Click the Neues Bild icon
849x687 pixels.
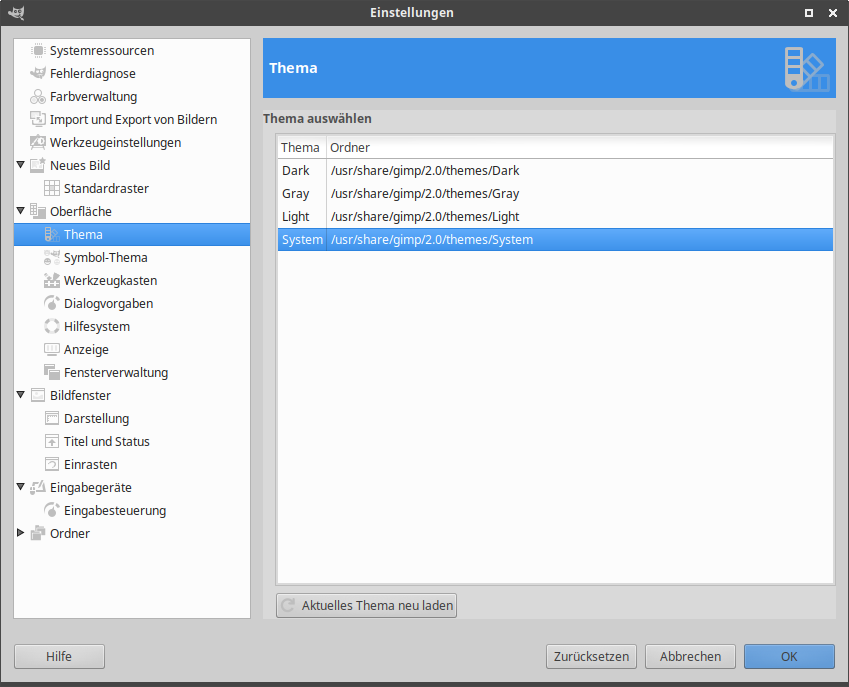point(38,165)
